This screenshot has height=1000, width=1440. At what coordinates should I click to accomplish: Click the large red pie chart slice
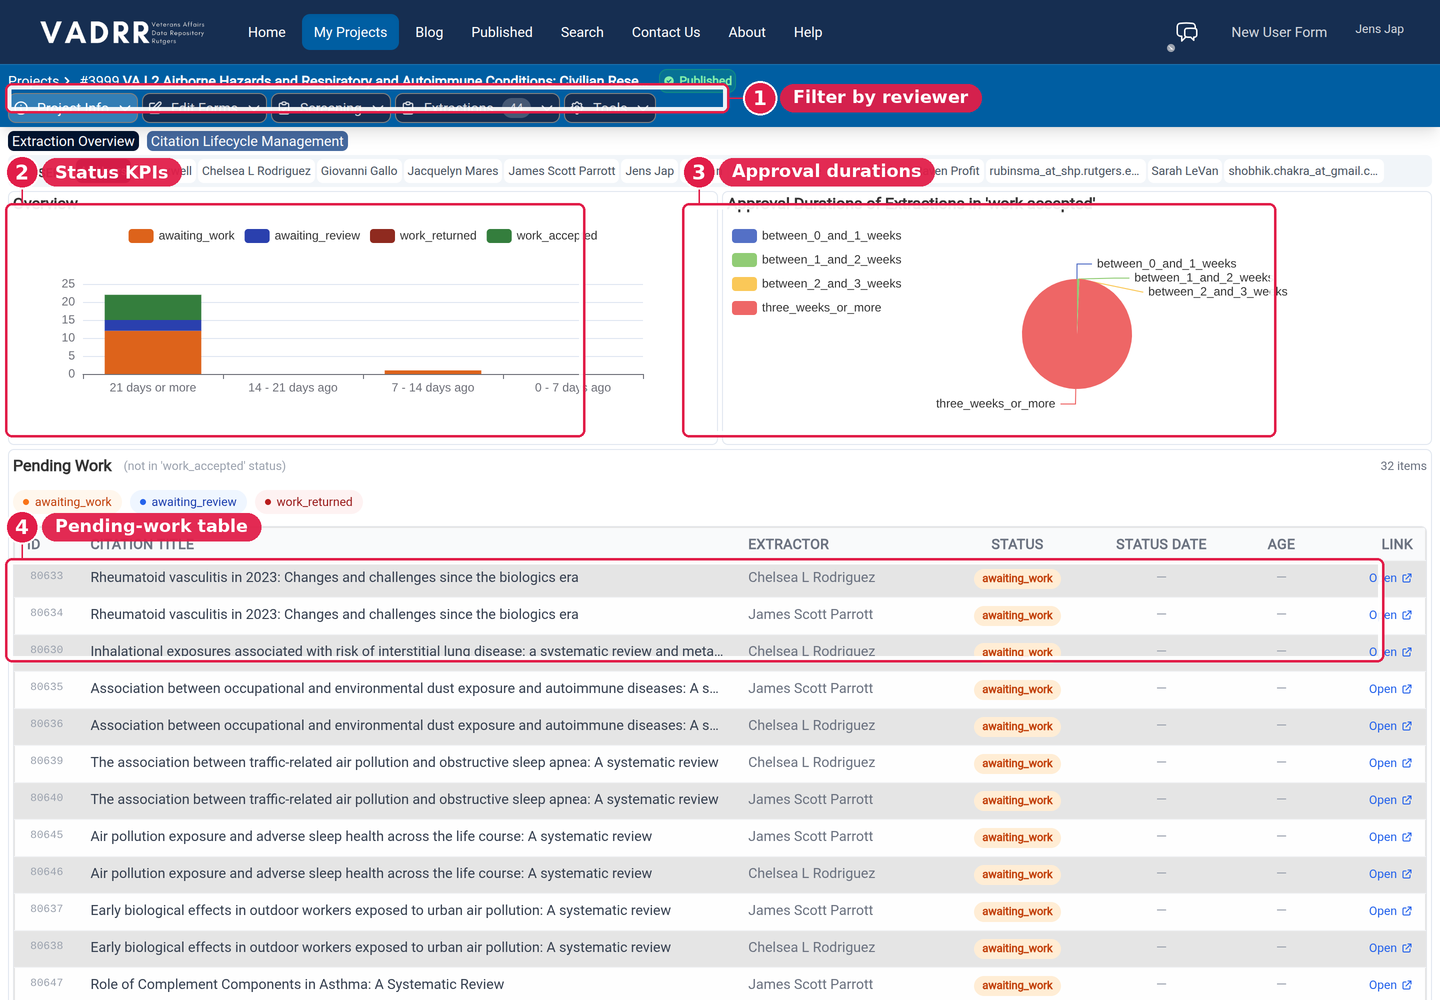coord(1077,334)
